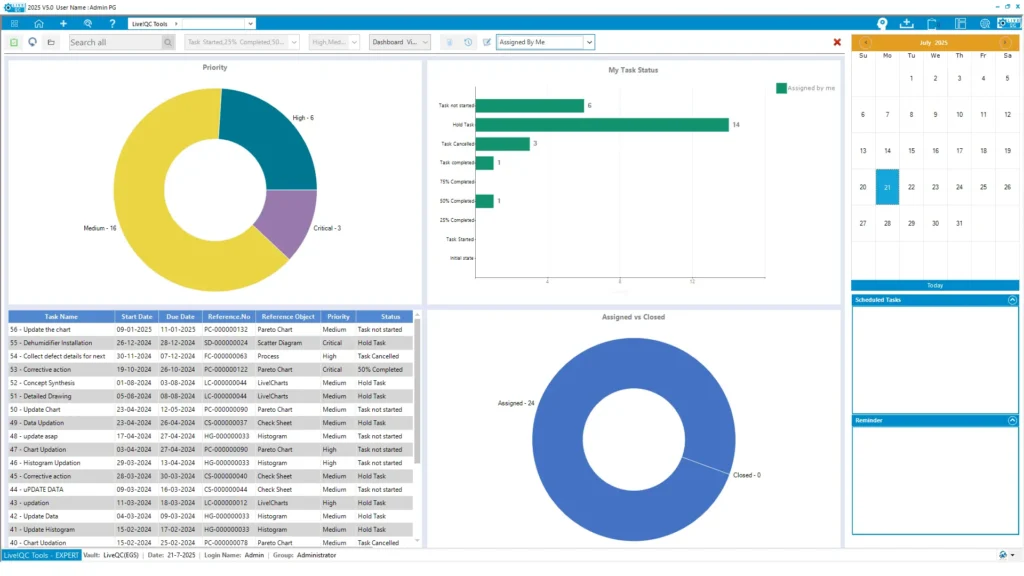Click the download tray icon
The image size is (1024, 576).
click(906, 24)
